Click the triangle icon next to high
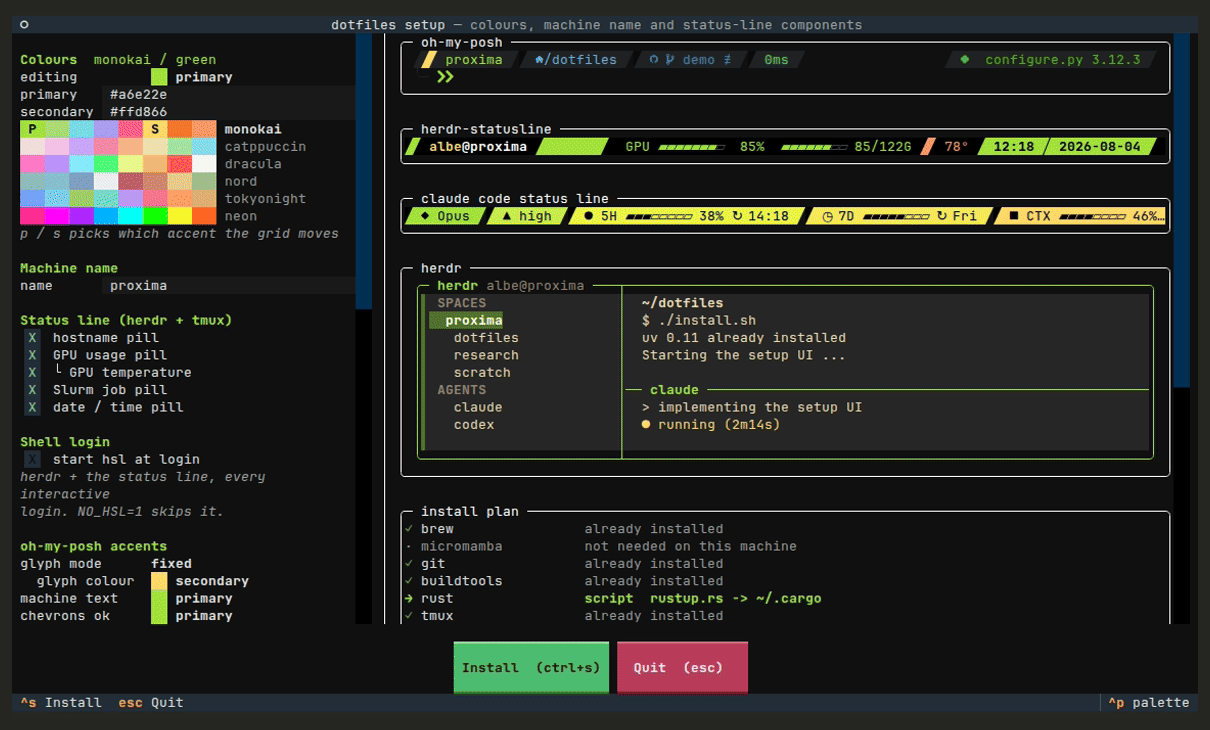The height and width of the screenshot is (730, 1210). [506, 216]
